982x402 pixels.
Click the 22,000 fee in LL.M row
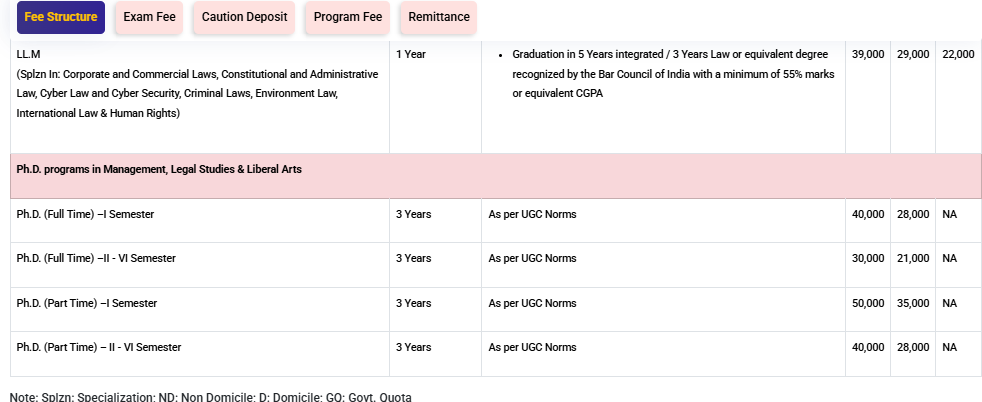point(958,54)
